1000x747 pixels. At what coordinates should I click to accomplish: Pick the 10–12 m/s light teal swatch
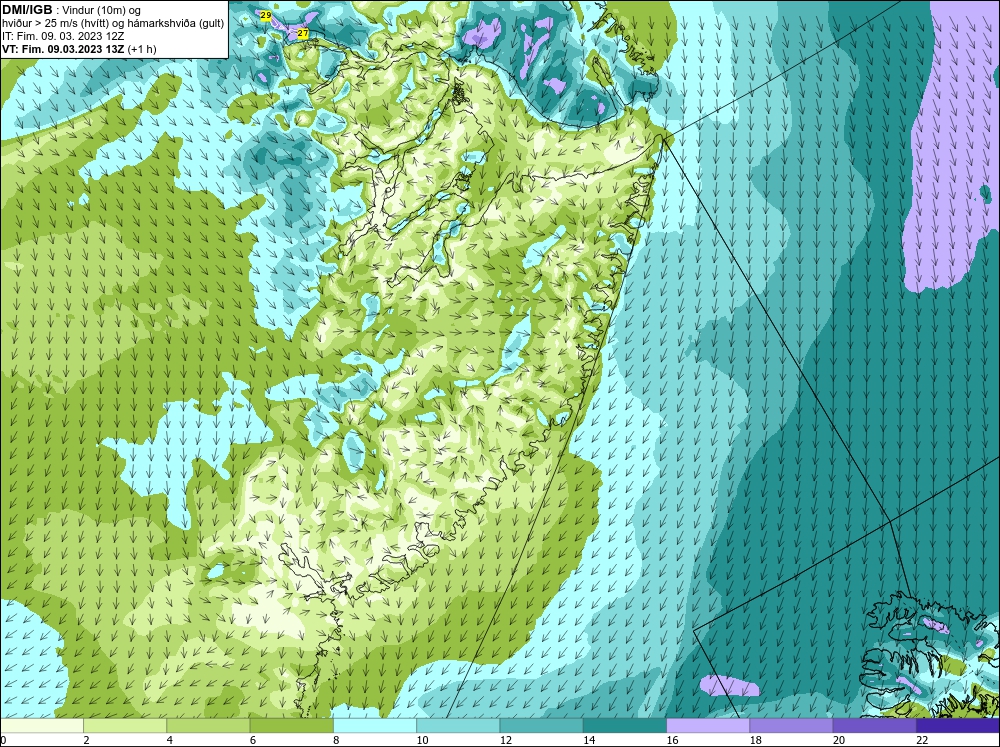click(x=458, y=726)
